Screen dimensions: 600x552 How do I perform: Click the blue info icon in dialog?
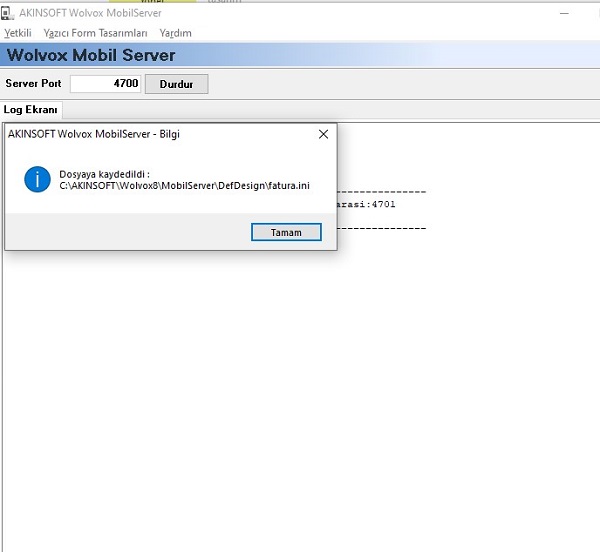37,179
